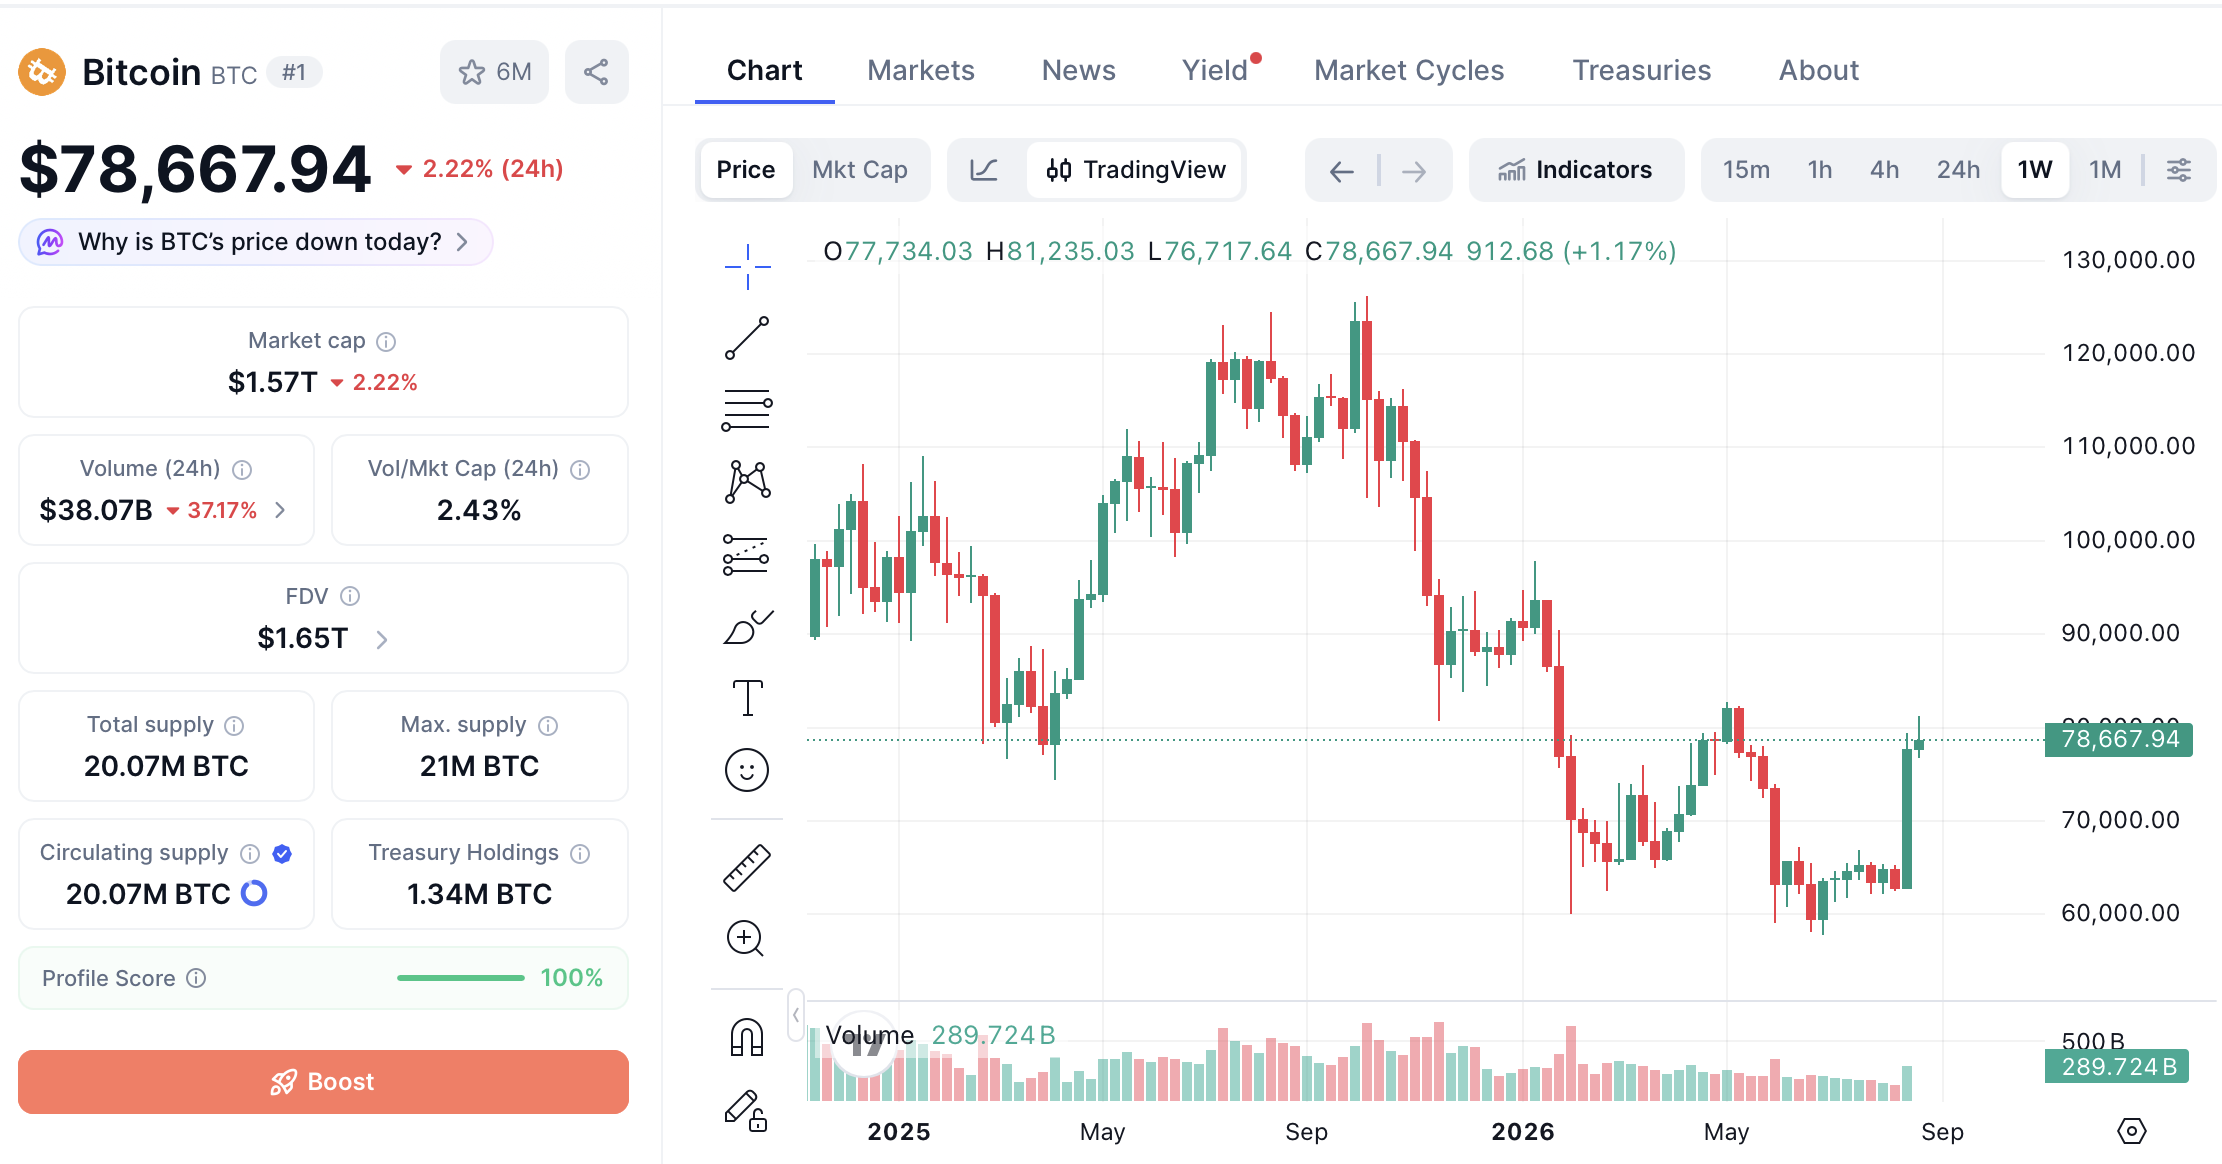Toggle the magnet snap mode
The image size is (2222, 1164).
[747, 1037]
